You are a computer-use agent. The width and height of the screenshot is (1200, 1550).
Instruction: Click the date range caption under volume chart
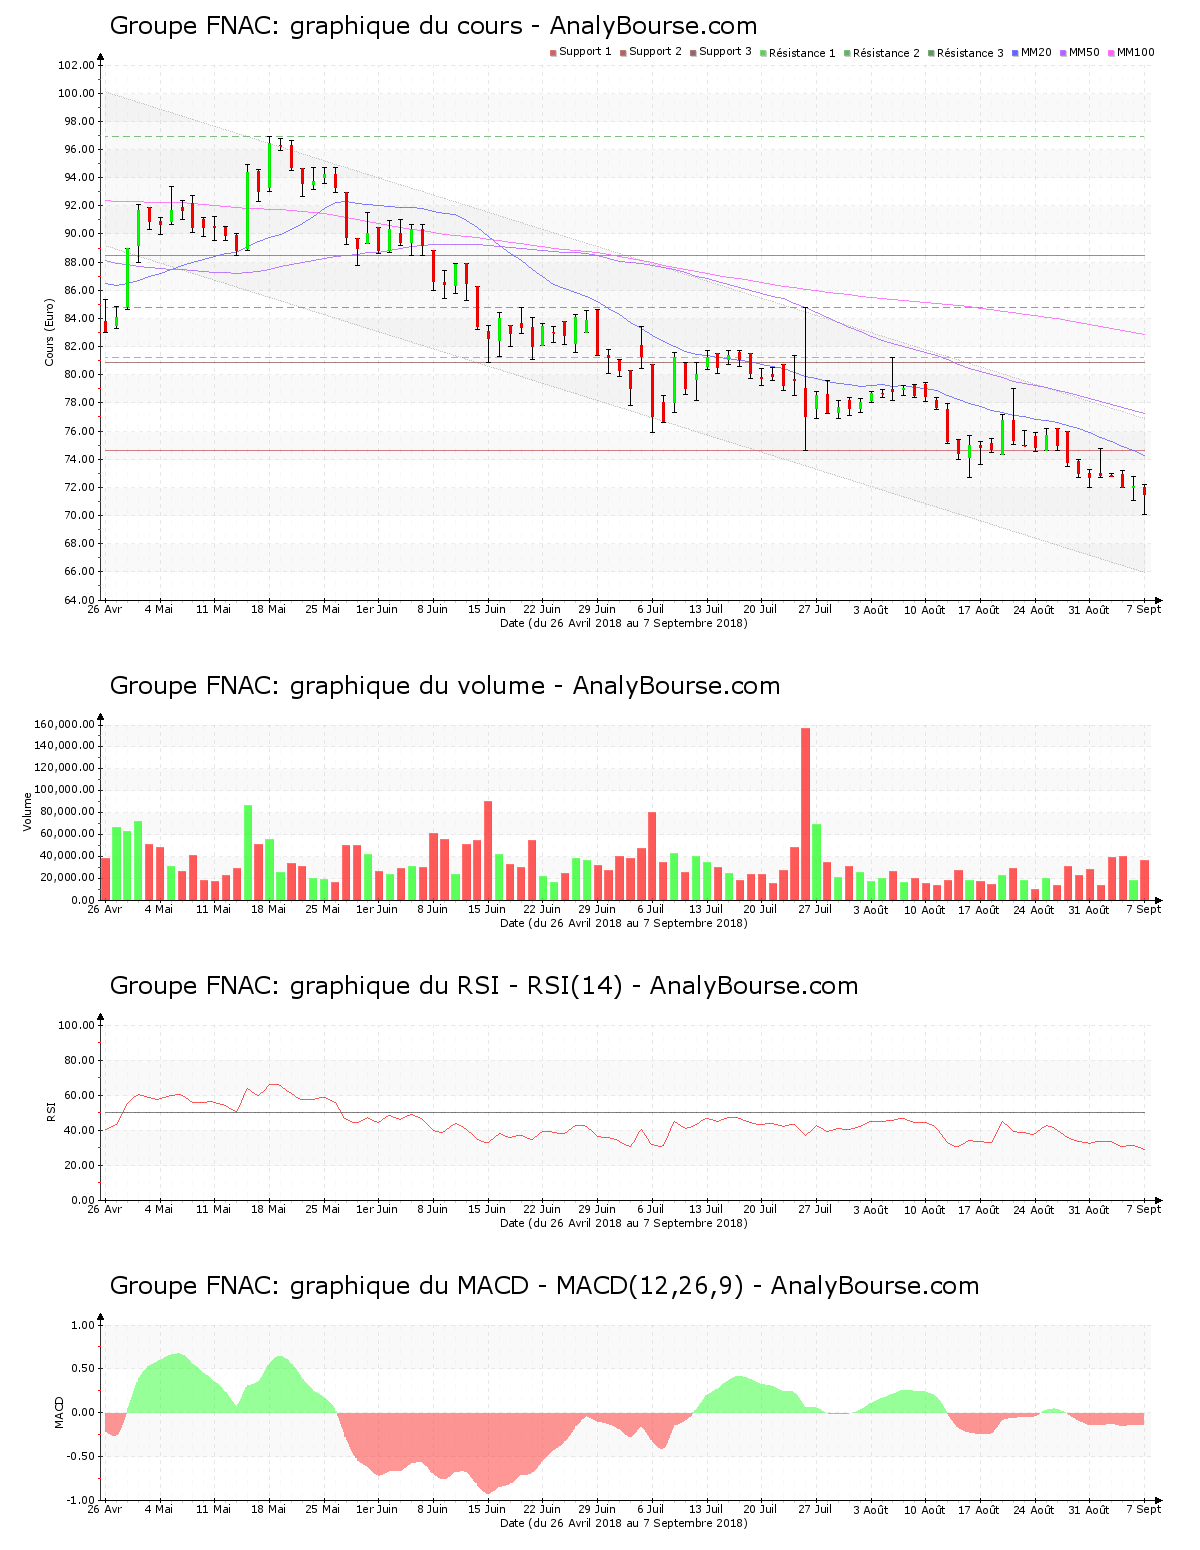[624, 923]
